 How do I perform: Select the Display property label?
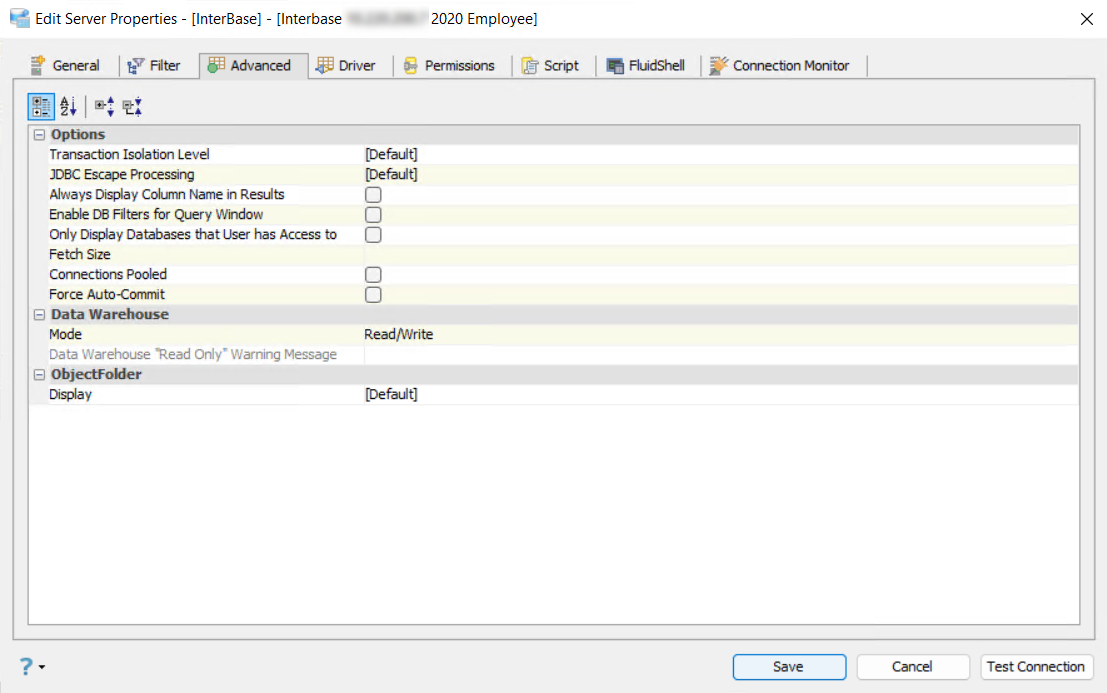71,394
